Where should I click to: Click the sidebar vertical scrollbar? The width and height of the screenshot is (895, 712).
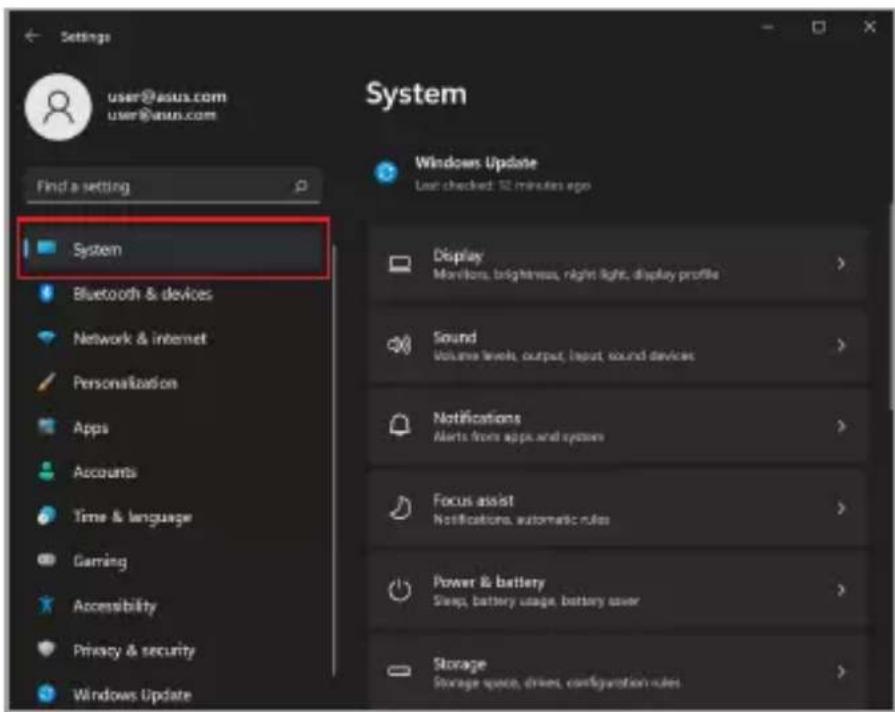[334, 460]
